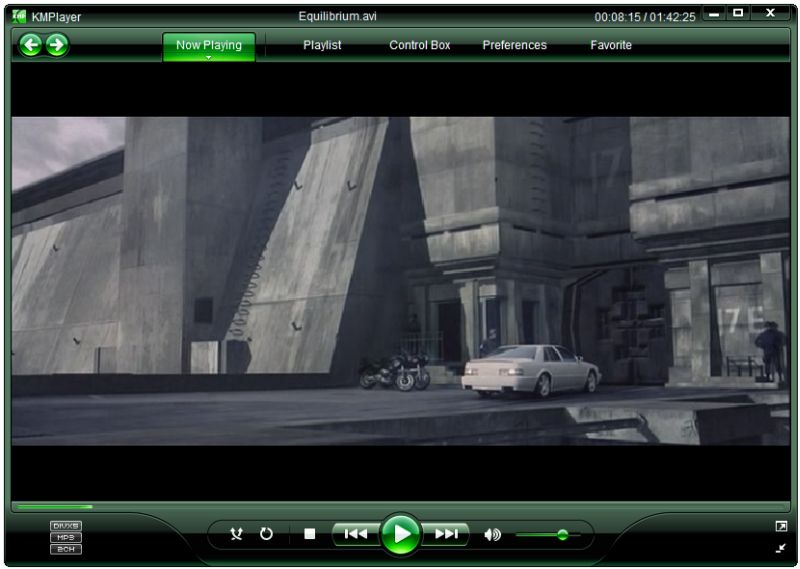Screen dimensions: 800x569
Task: Click the DIVX5 video codec indicator
Action: 66,526
